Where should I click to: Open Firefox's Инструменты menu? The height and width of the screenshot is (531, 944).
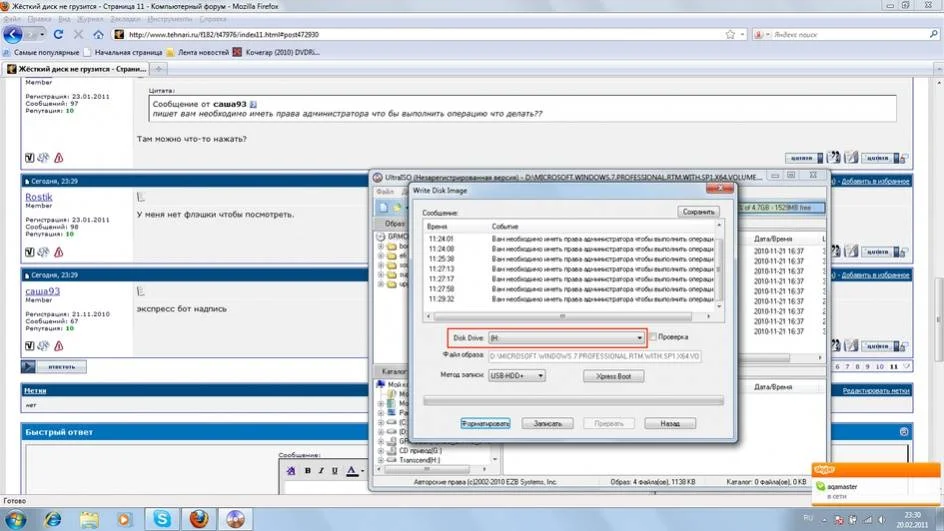click(169, 19)
